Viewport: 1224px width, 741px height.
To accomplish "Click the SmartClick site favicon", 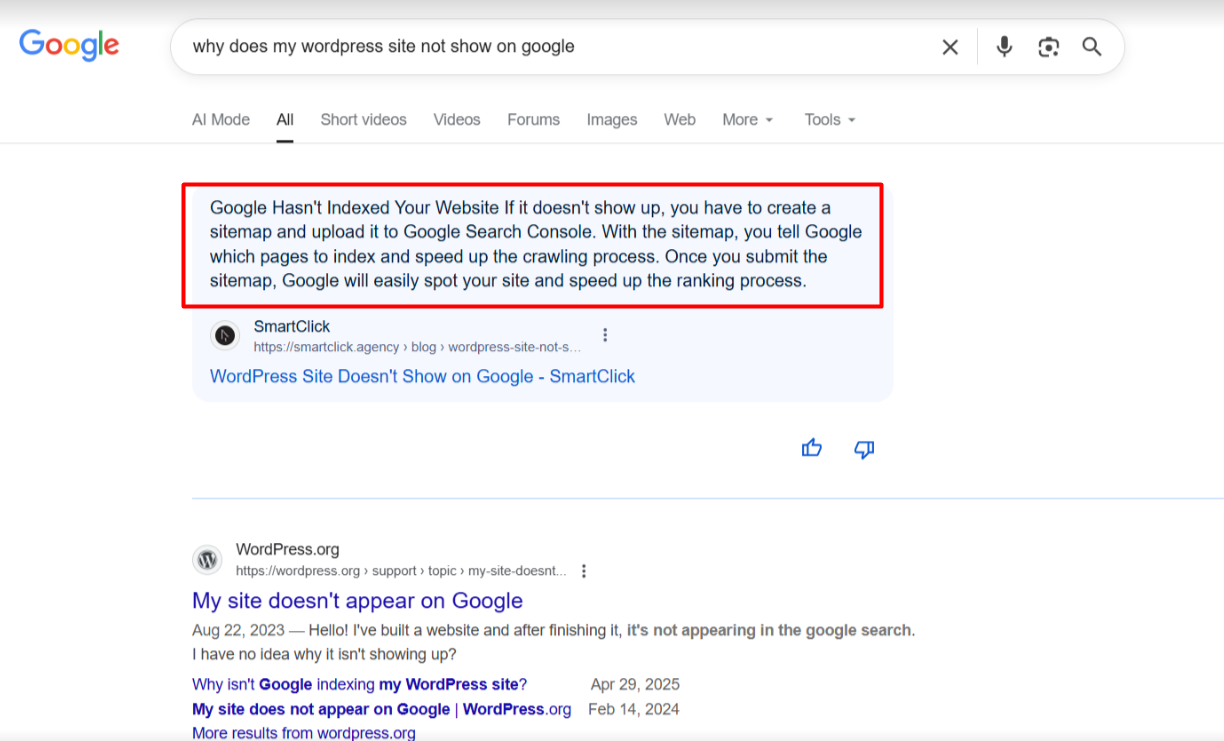I will [225, 335].
